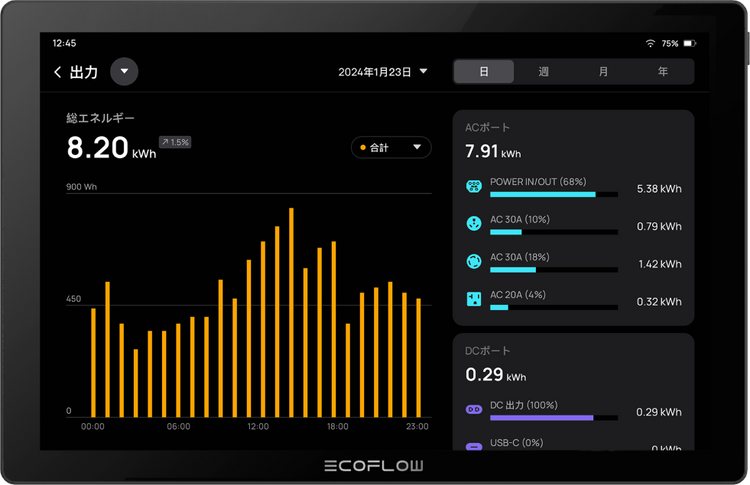Open the ACポート card header

[x=489, y=128]
